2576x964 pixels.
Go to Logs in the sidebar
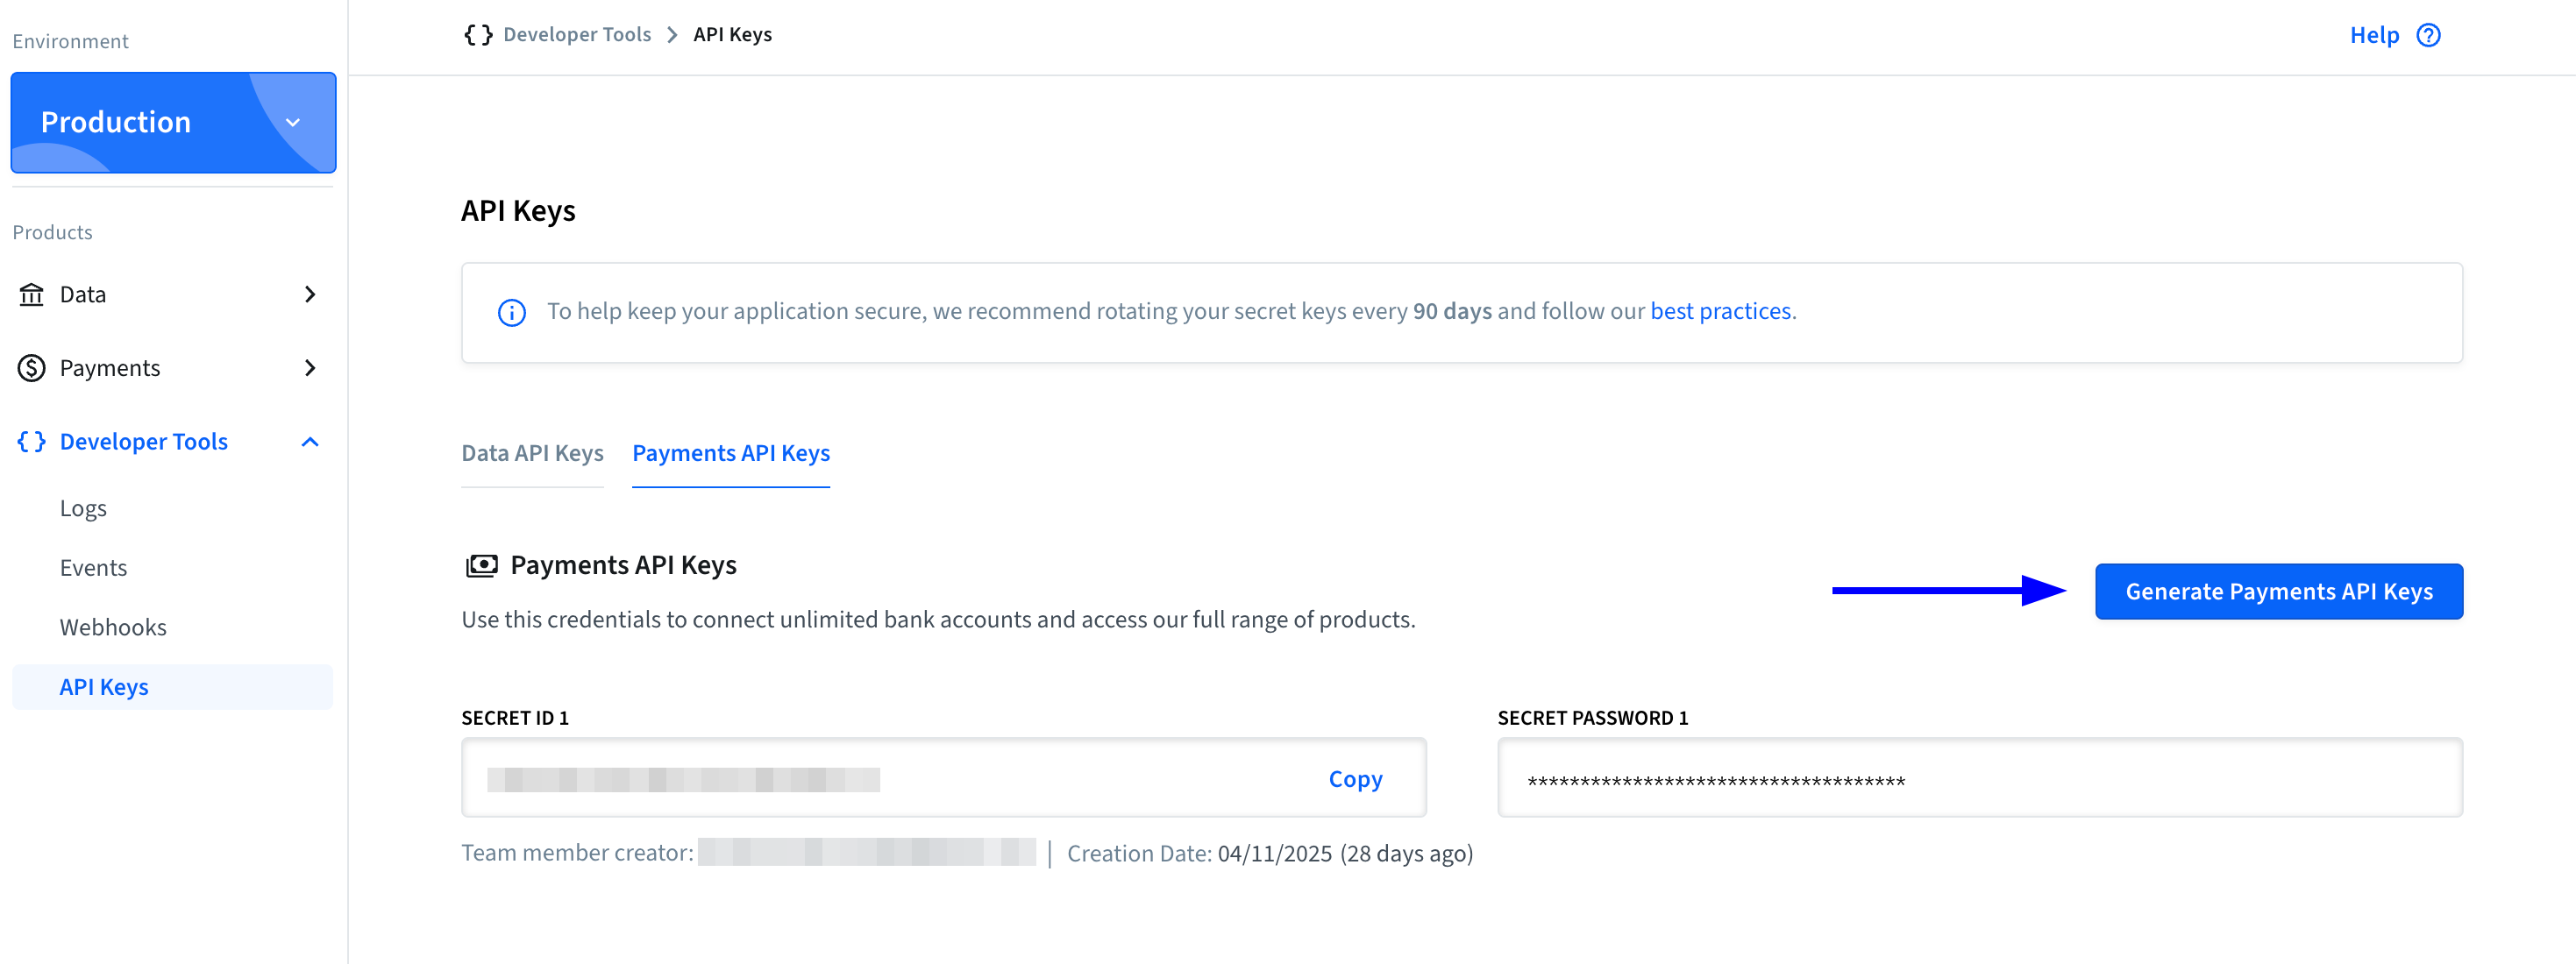click(83, 508)
